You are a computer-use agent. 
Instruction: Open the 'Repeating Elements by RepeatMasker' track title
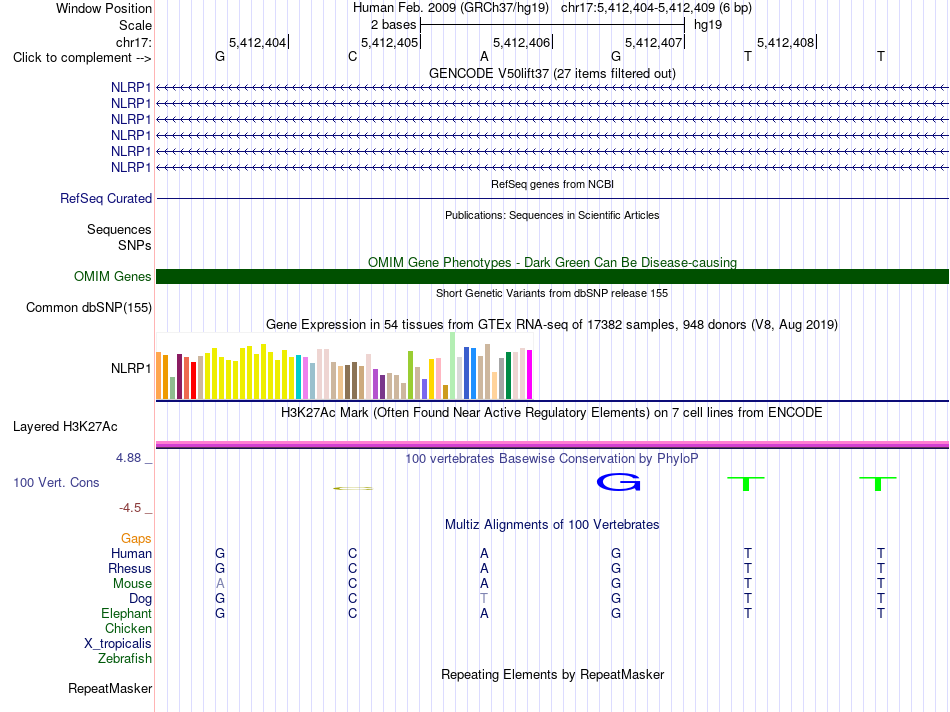[552, 674]
